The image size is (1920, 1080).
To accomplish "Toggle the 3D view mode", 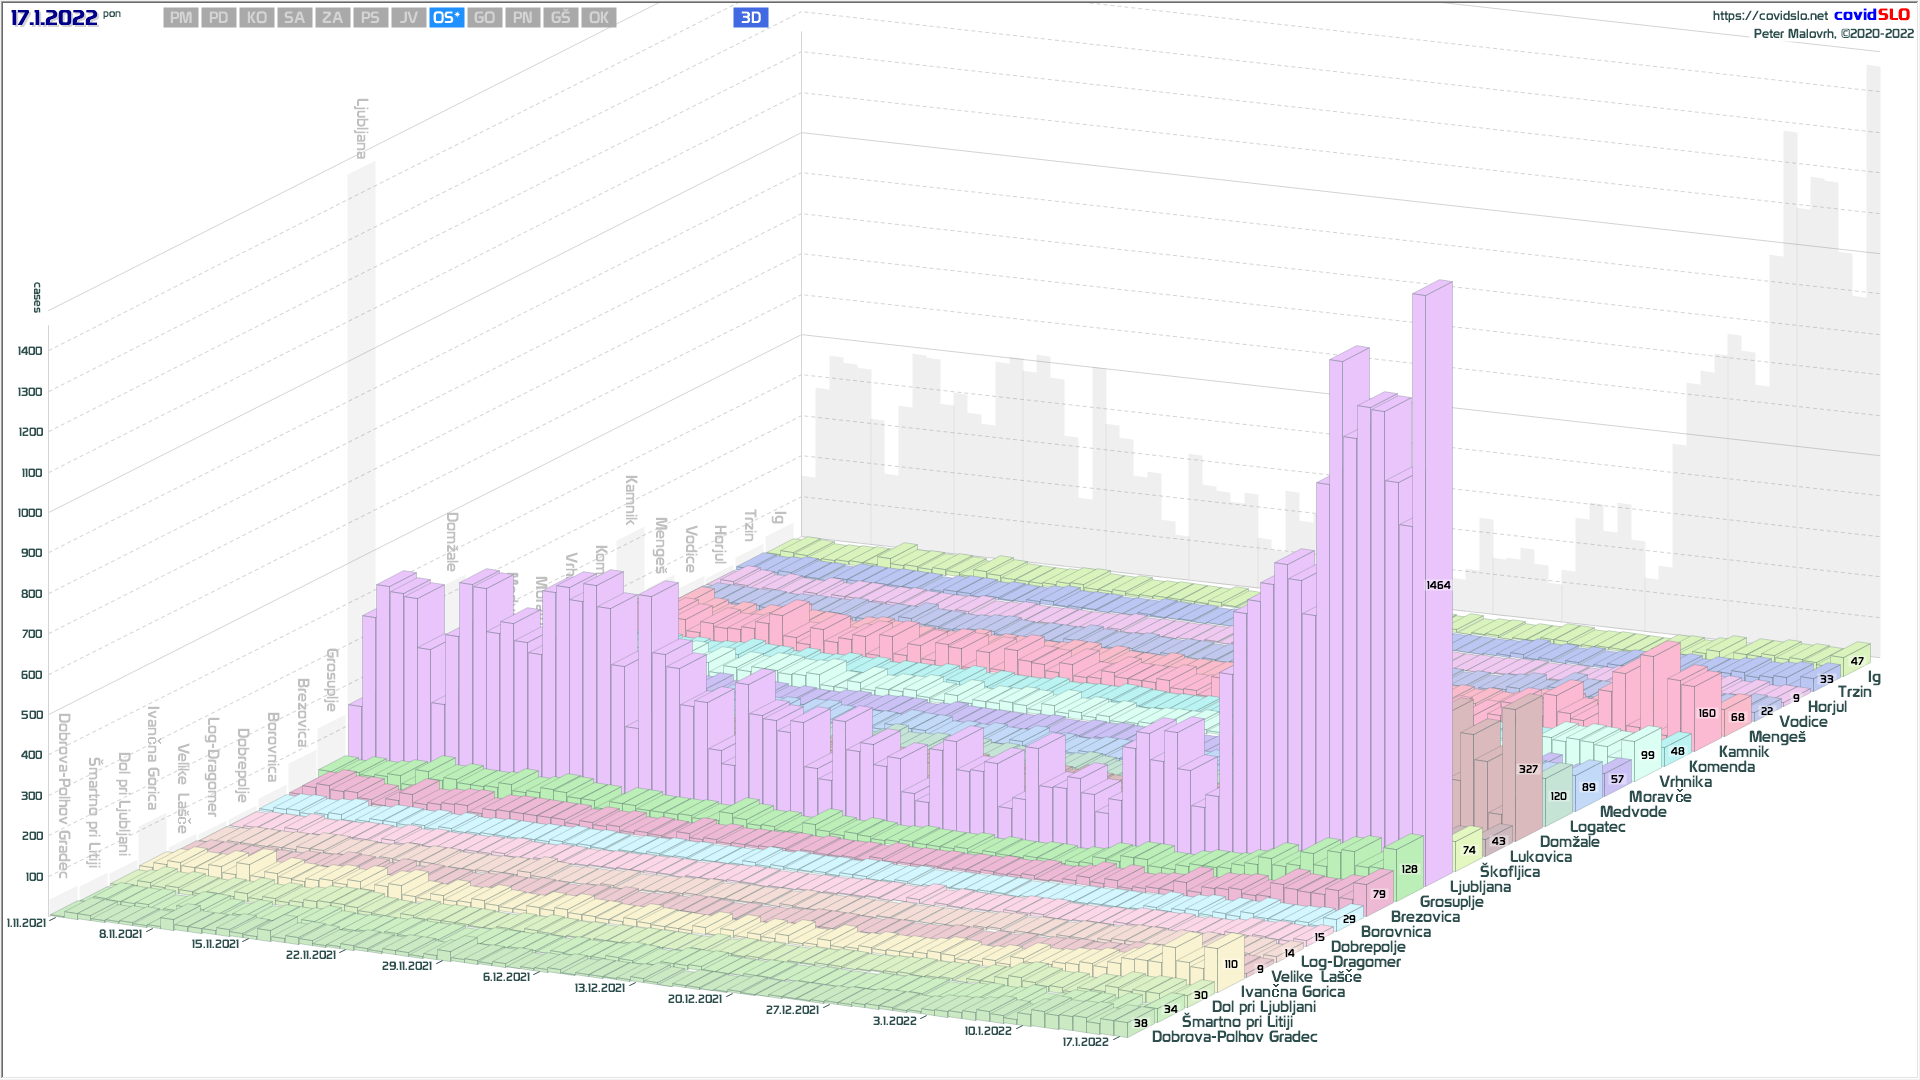I will tap(750, 18).
